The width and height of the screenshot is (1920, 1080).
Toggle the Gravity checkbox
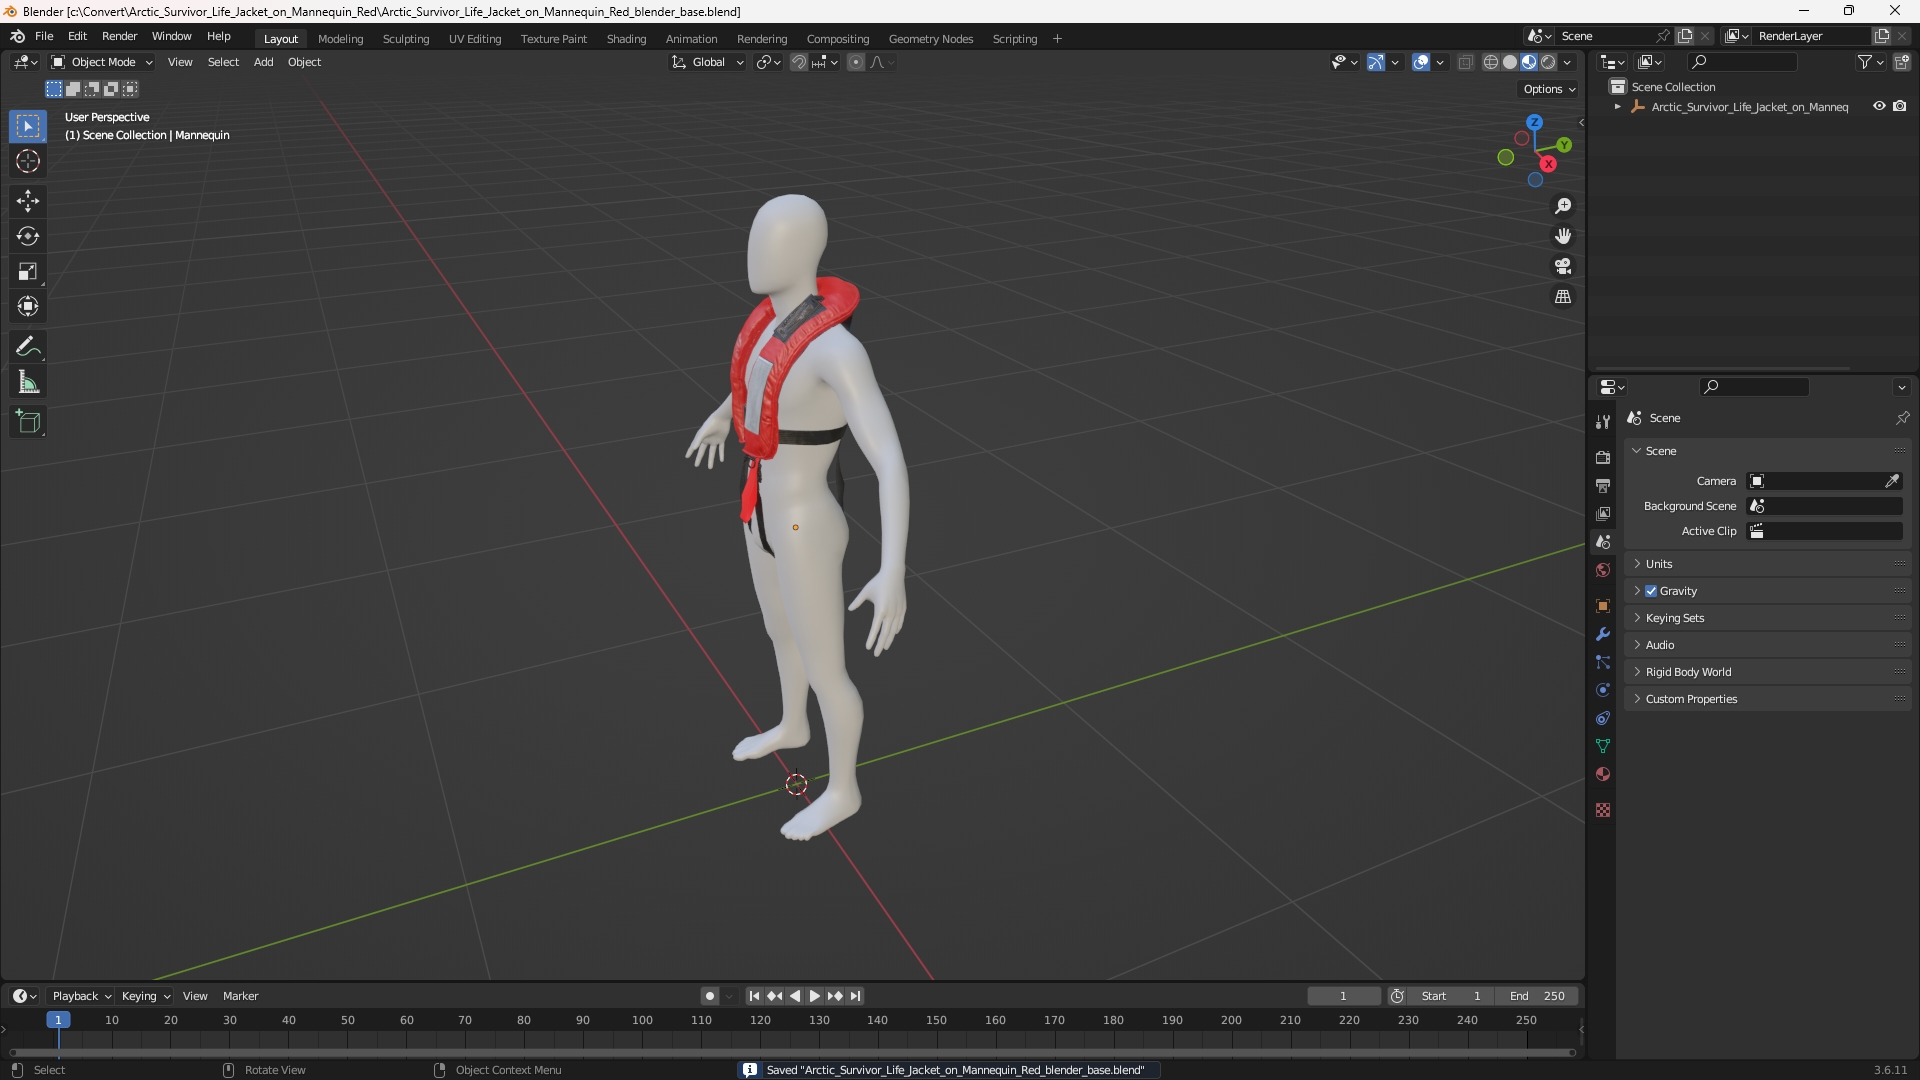click(x=1651, y=591)
